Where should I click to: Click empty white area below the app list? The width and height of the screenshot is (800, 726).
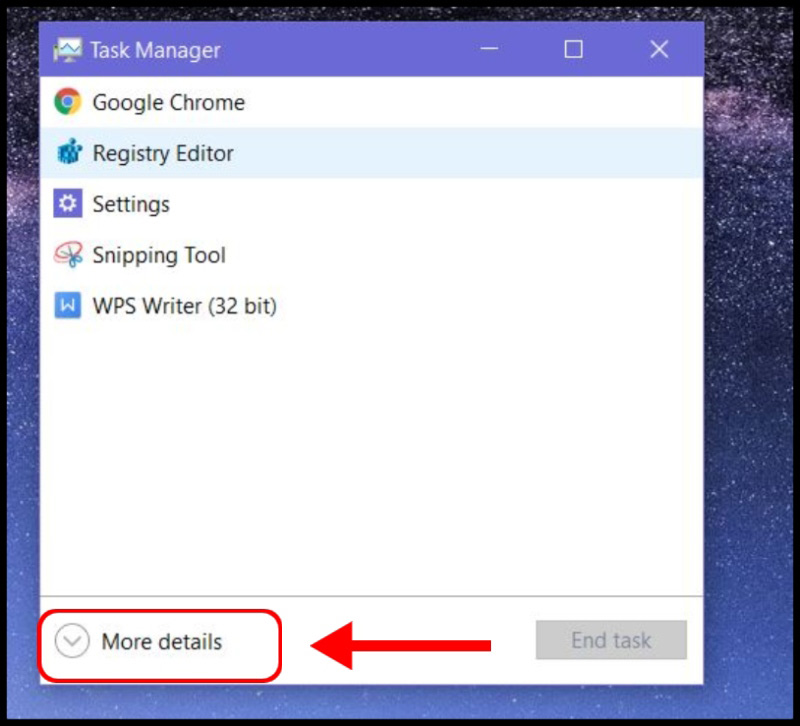370,460
